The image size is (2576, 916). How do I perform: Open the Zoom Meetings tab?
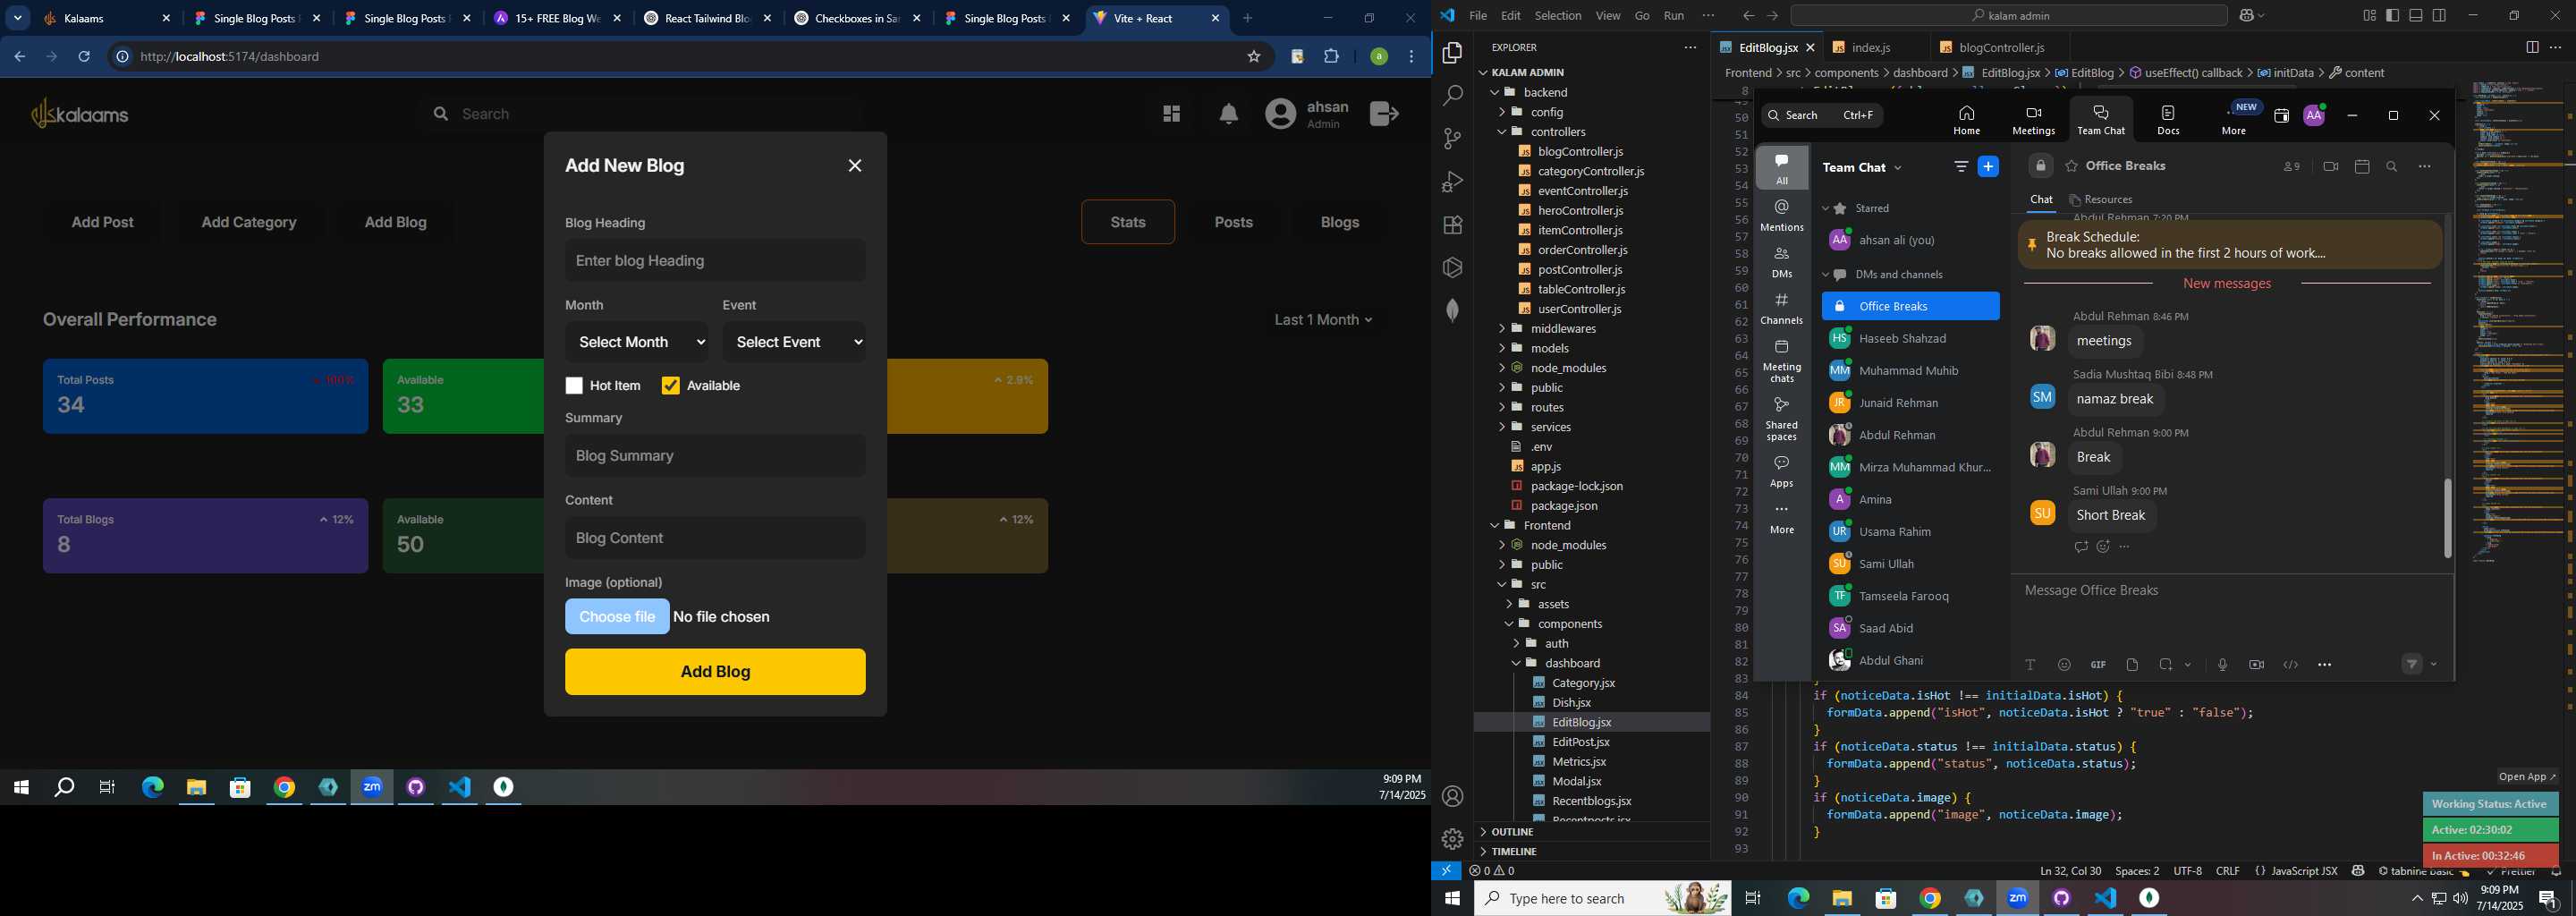2033,120
